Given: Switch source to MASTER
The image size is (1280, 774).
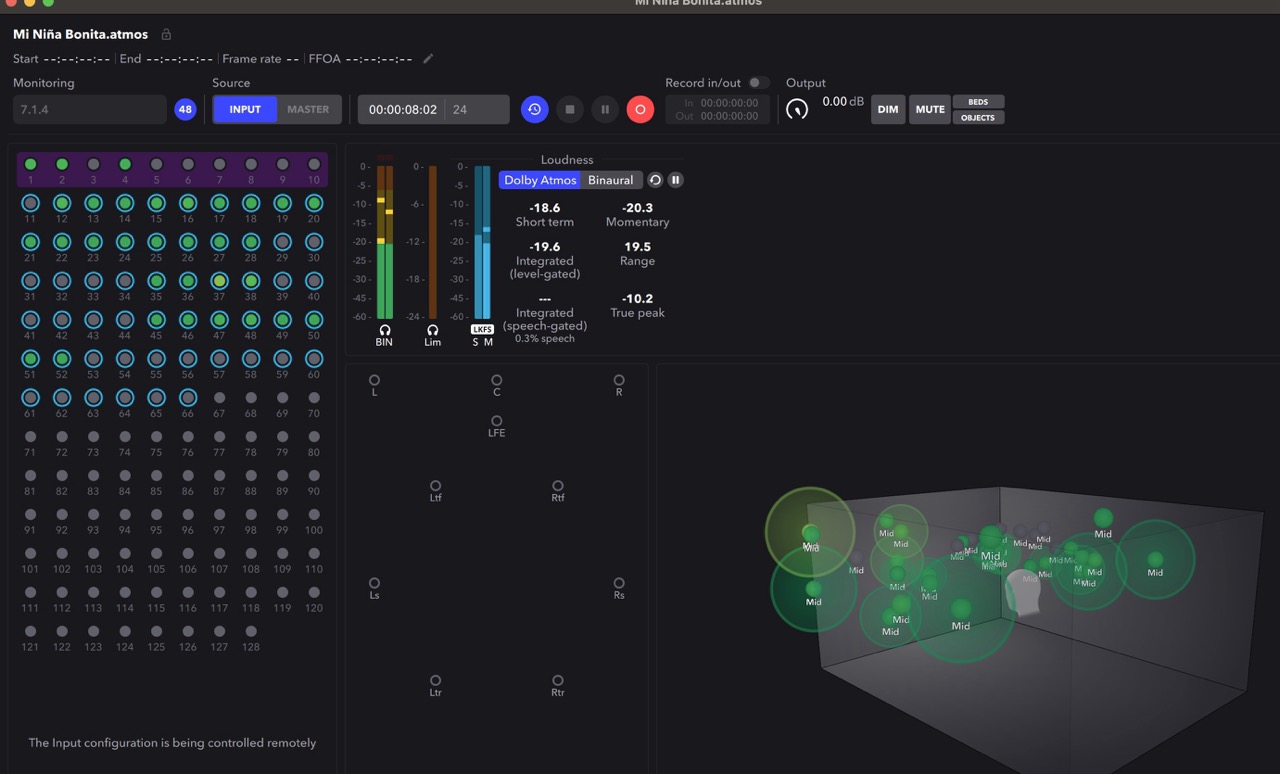Looking at the screenshot, I should (308, 109).
